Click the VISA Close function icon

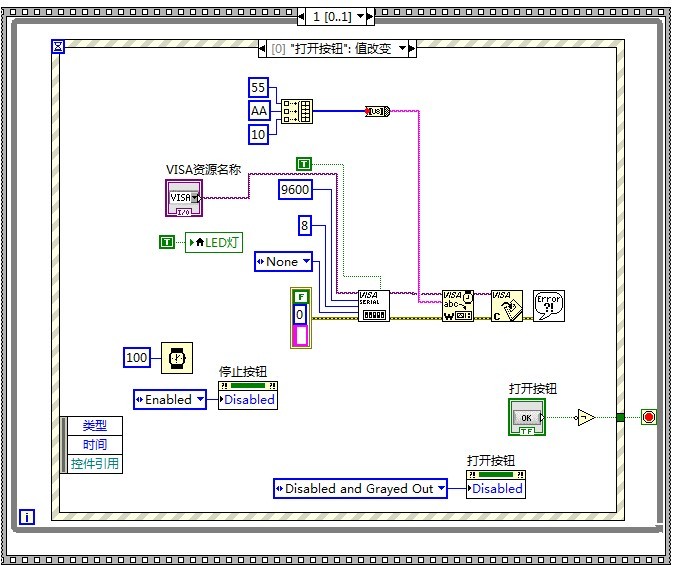(x=507, y=305)
